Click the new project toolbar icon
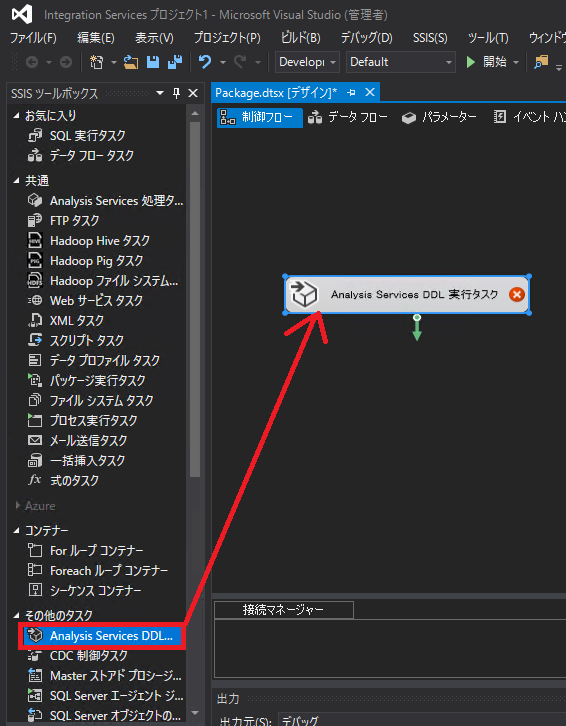 pos(96,62)
